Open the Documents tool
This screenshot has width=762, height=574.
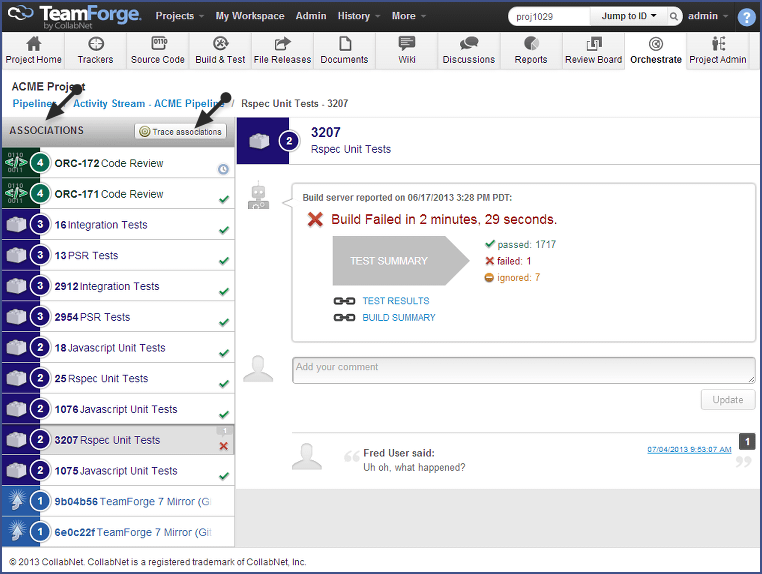tap(344, 51)
